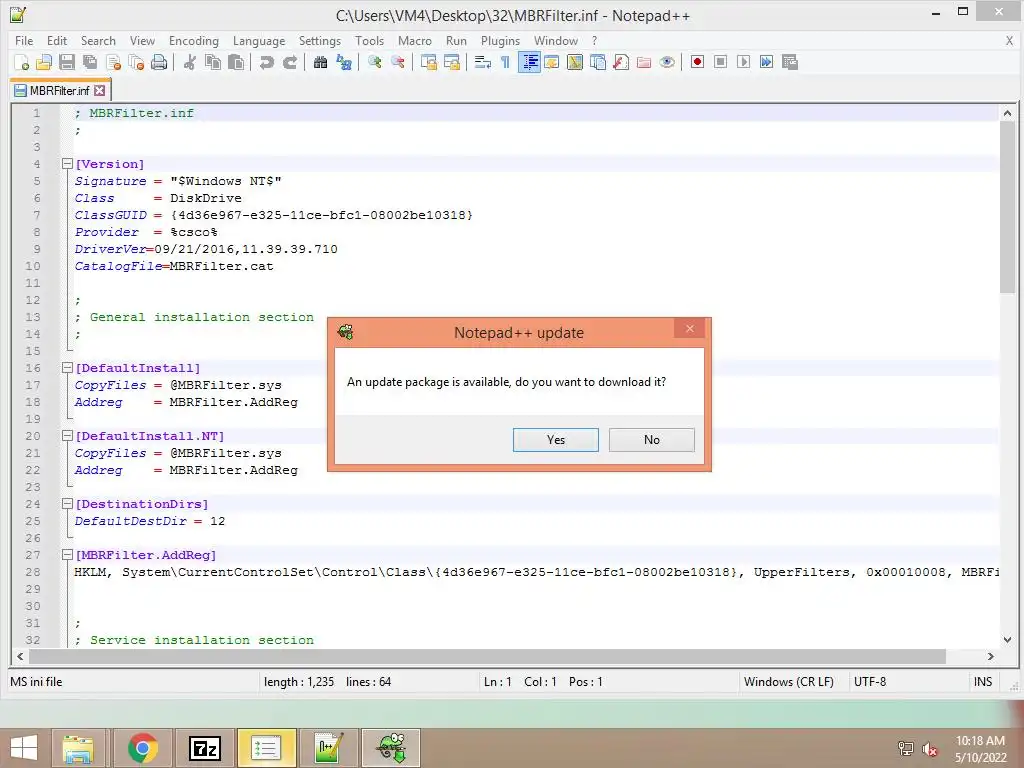Start macro recording with red Record icon

pyautogui.click(x=697, y=62)
